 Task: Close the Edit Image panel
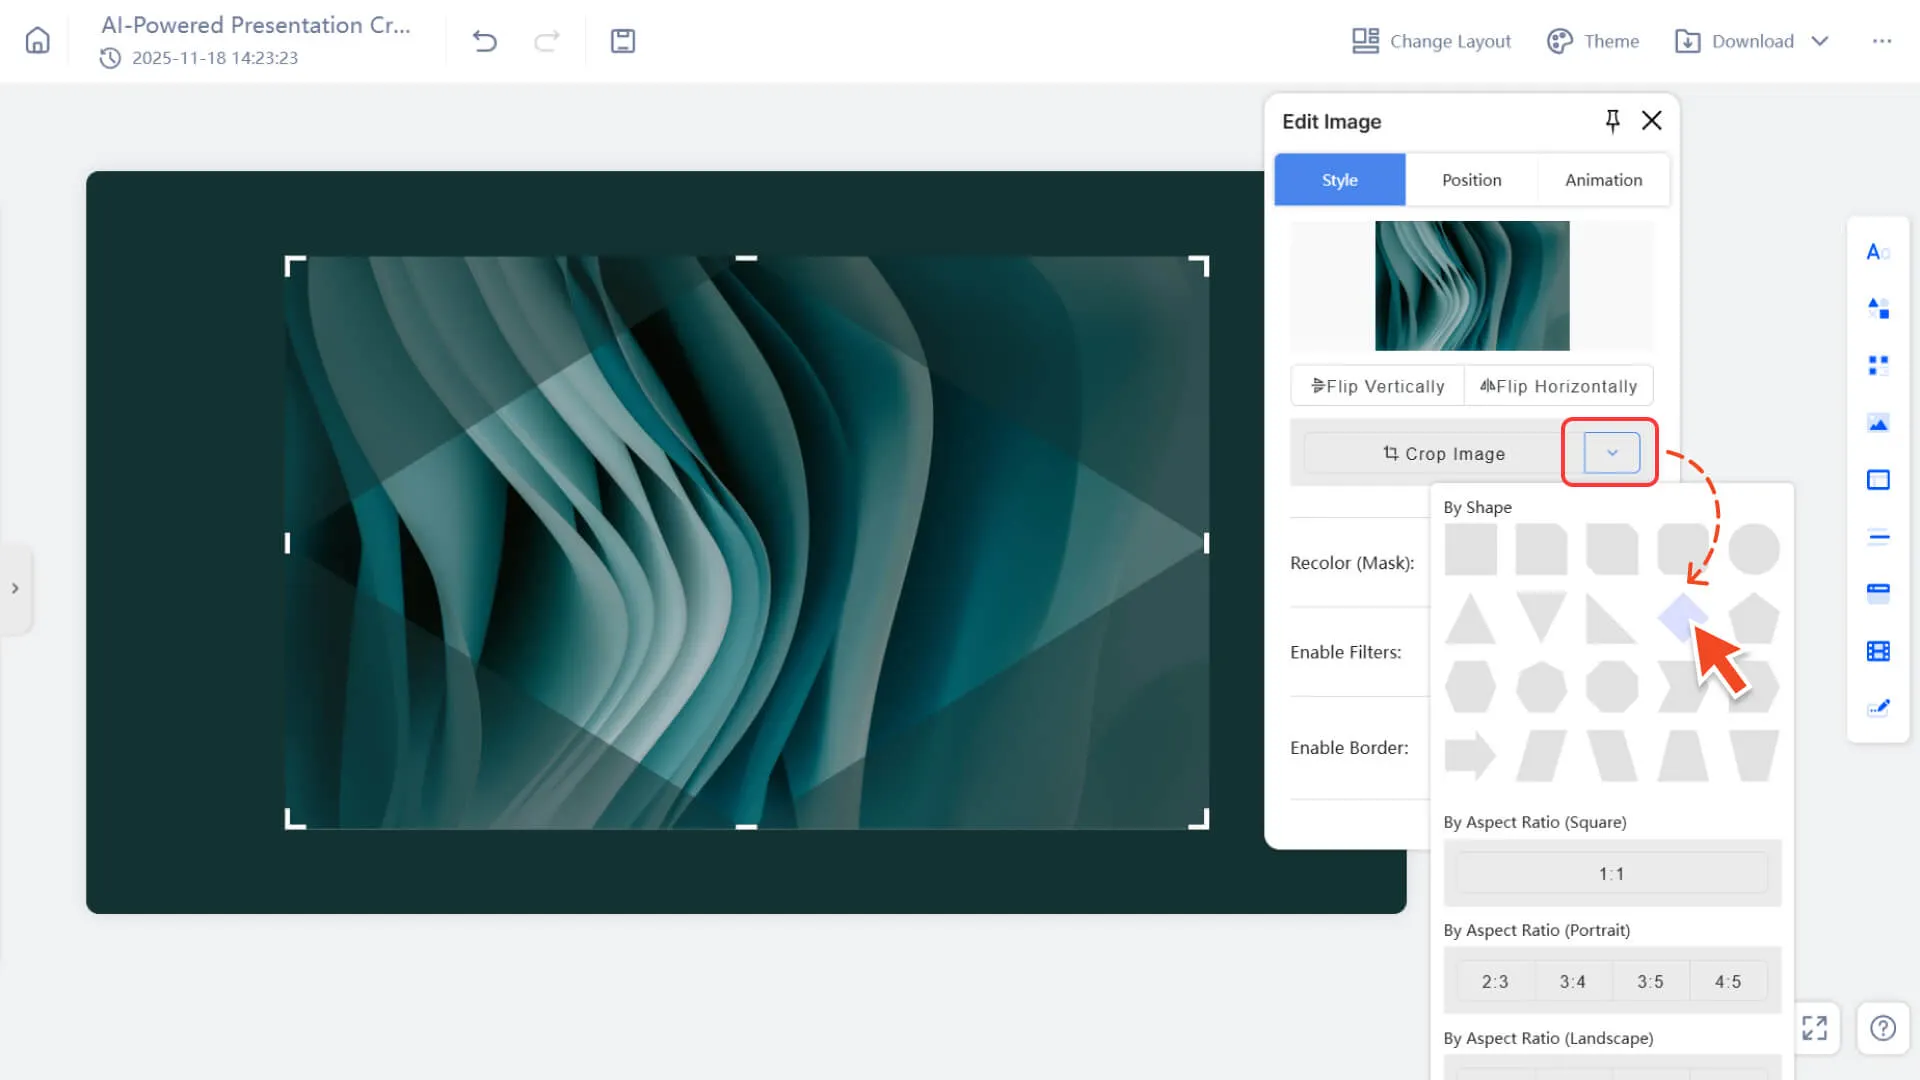click(x=1652, y=121)
